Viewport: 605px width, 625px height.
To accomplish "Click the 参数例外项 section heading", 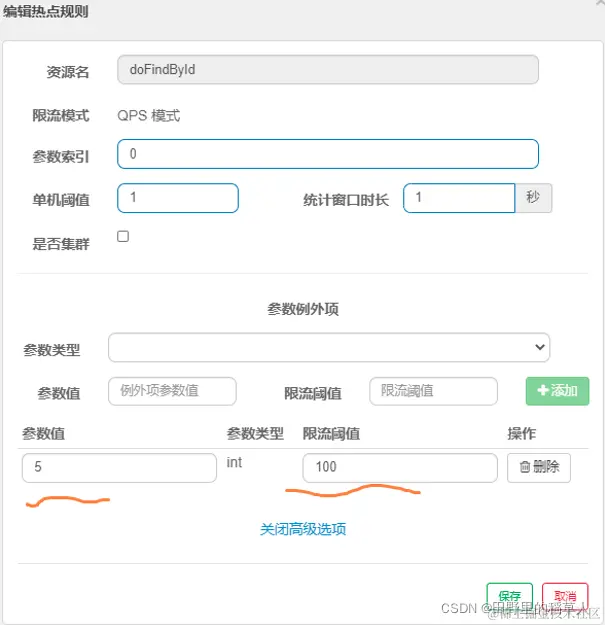I will (303, 309).
